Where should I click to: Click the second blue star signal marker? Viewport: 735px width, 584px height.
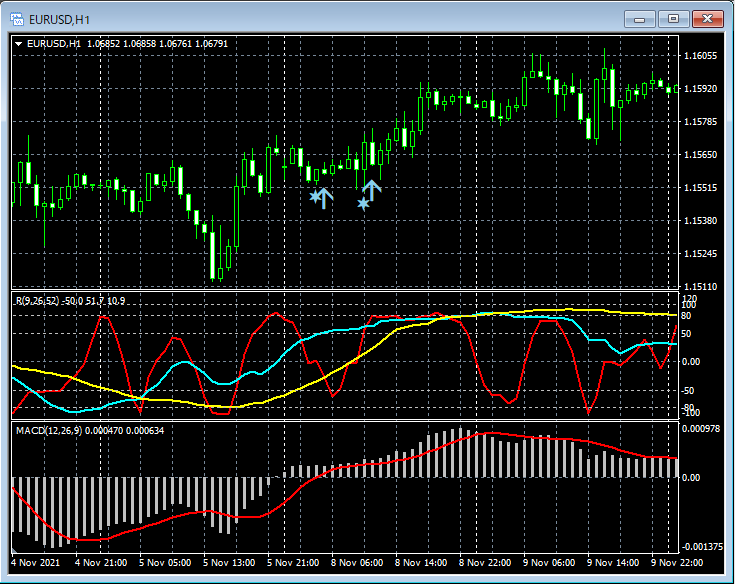coord(363,203)
